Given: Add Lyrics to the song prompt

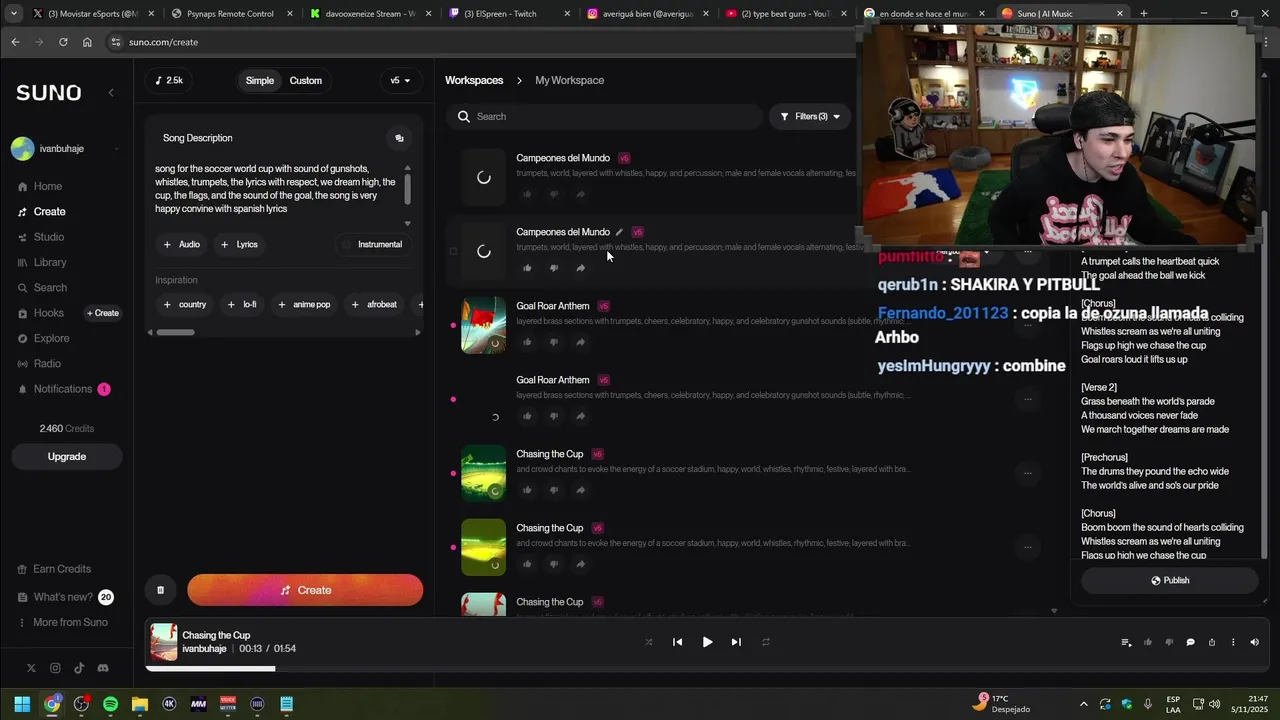Looking at the screenshot, I should [239, 244].
